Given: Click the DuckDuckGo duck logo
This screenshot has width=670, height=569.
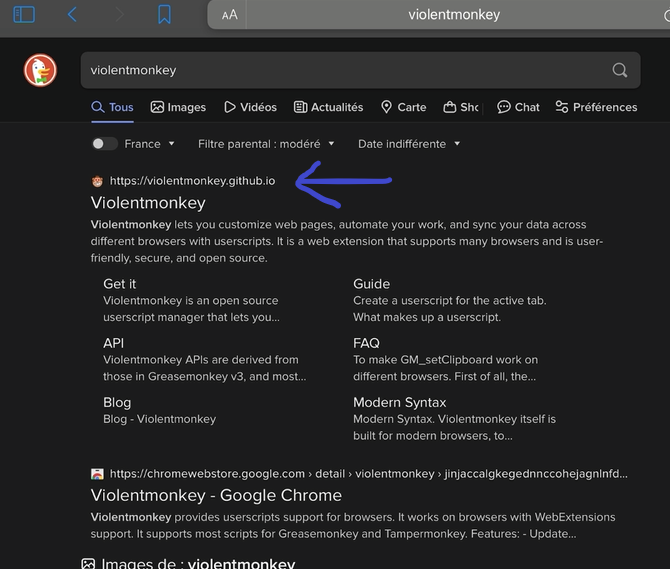Looking at the screenshot, I should (41, 70).
